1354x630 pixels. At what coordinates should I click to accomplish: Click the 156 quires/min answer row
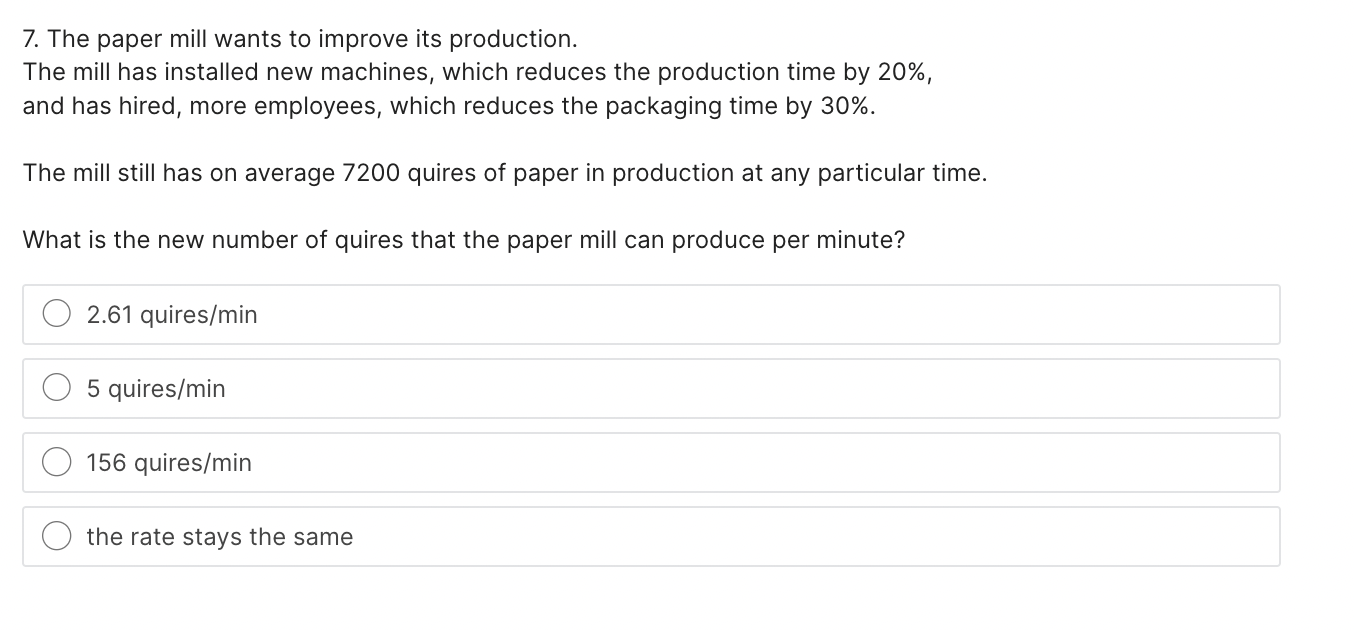pyautogui.click(x=650, y=461)
